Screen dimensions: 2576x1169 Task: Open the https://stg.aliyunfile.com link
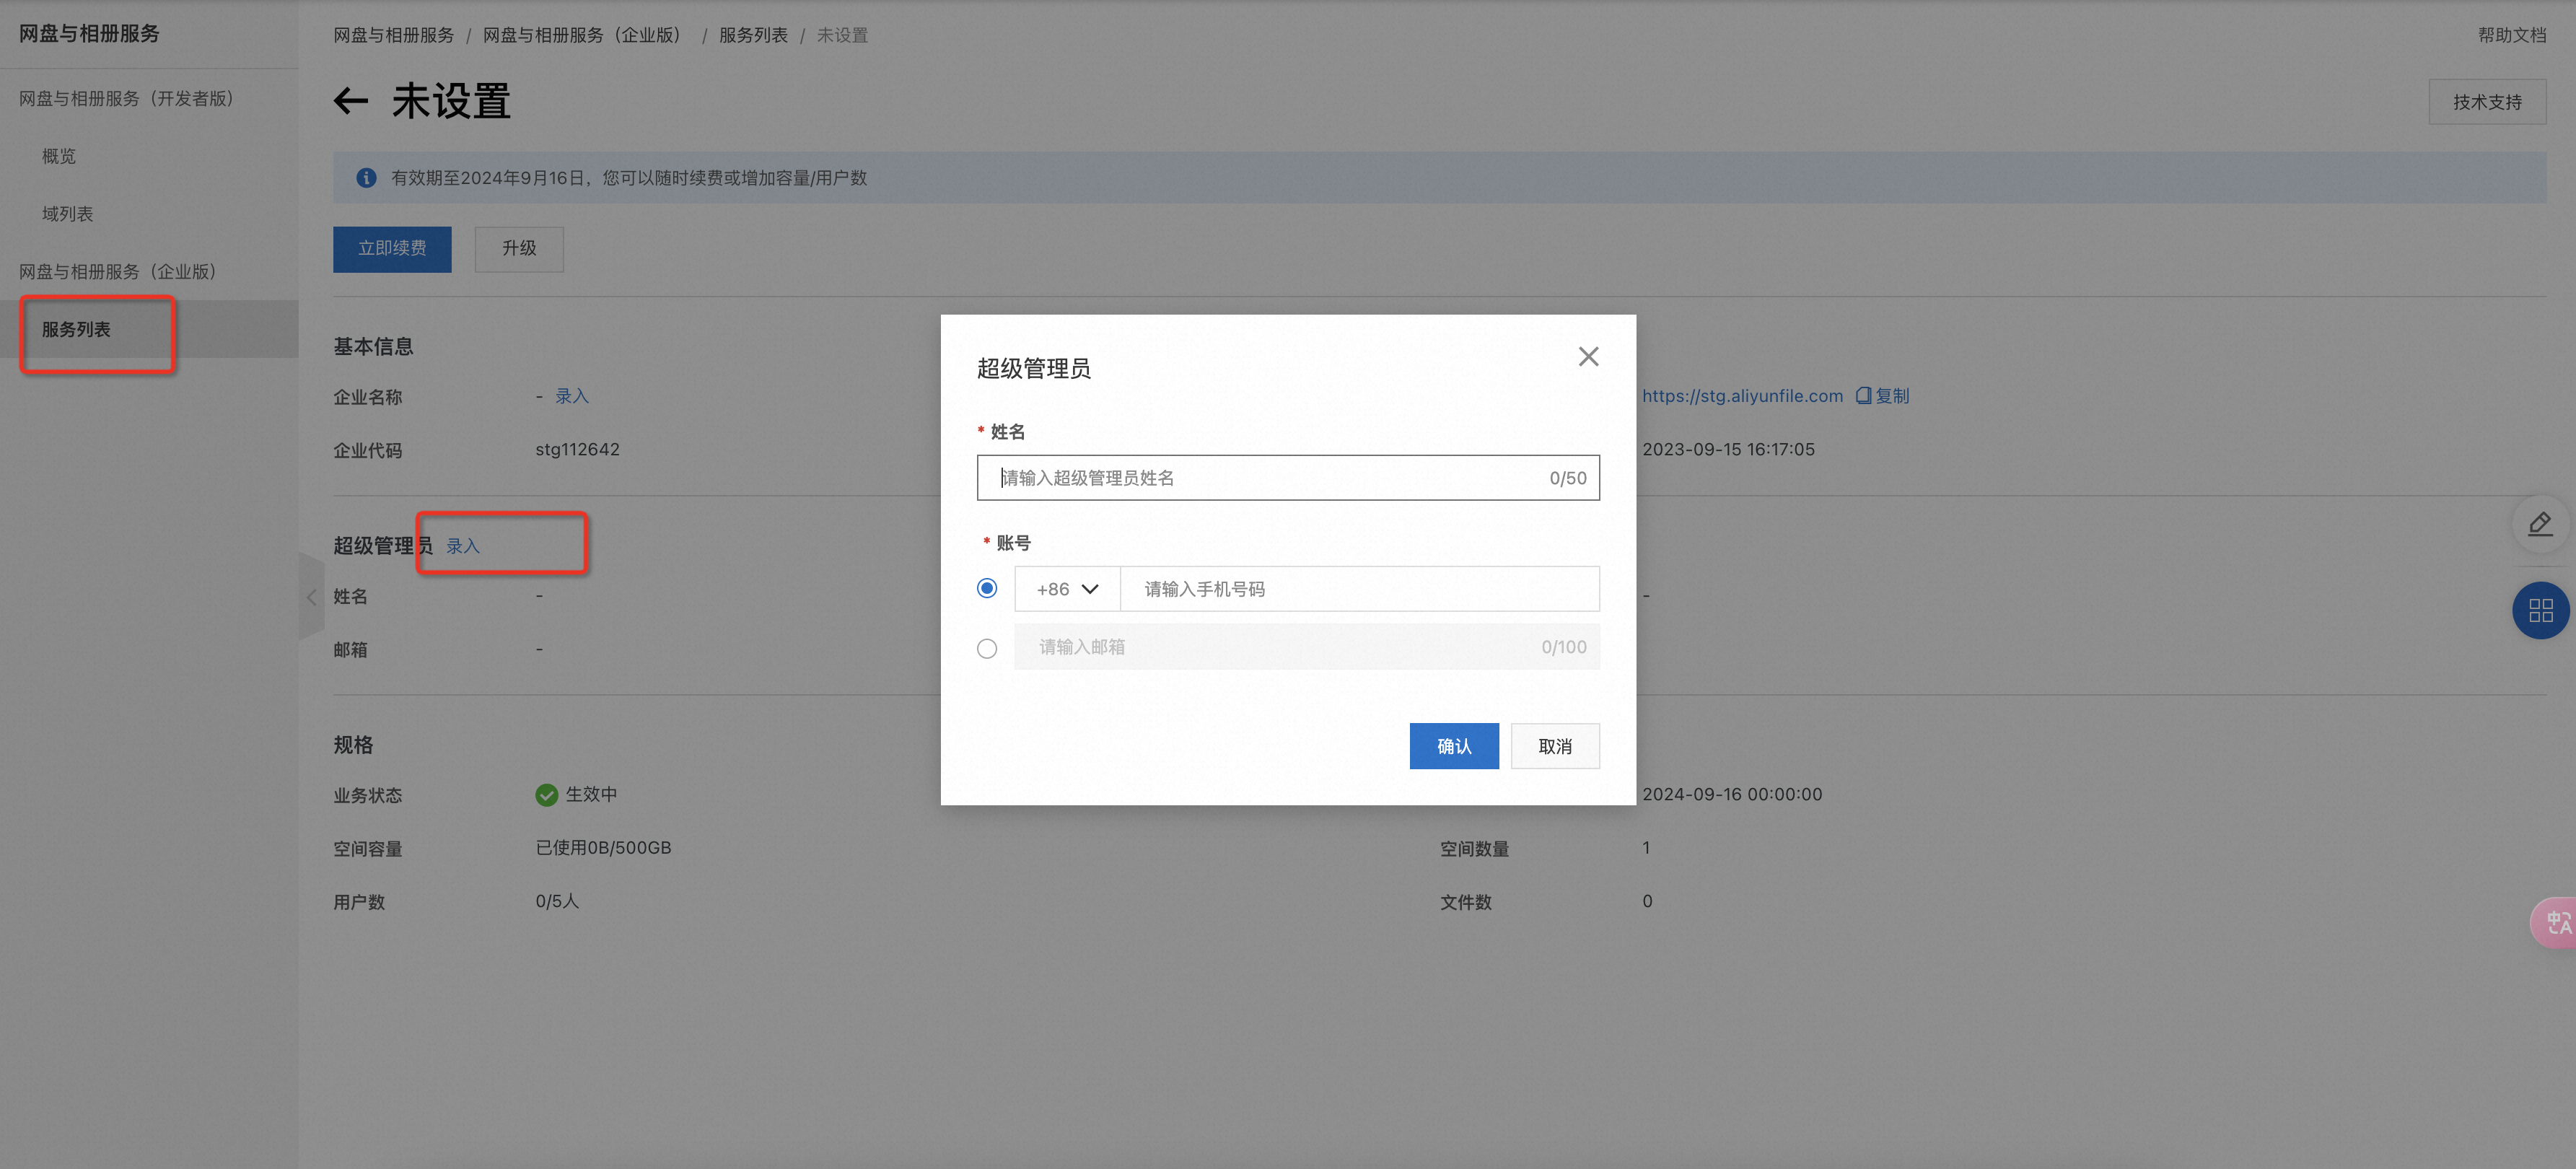(1742, 396)
